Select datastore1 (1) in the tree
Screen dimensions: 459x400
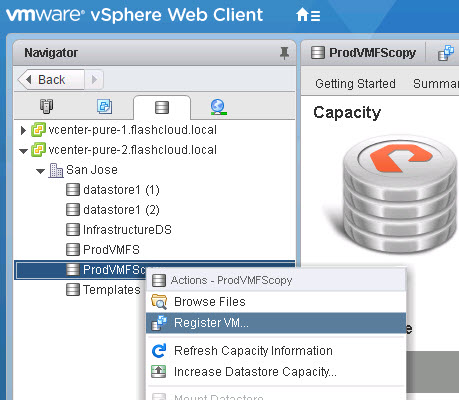click(121, 190)
